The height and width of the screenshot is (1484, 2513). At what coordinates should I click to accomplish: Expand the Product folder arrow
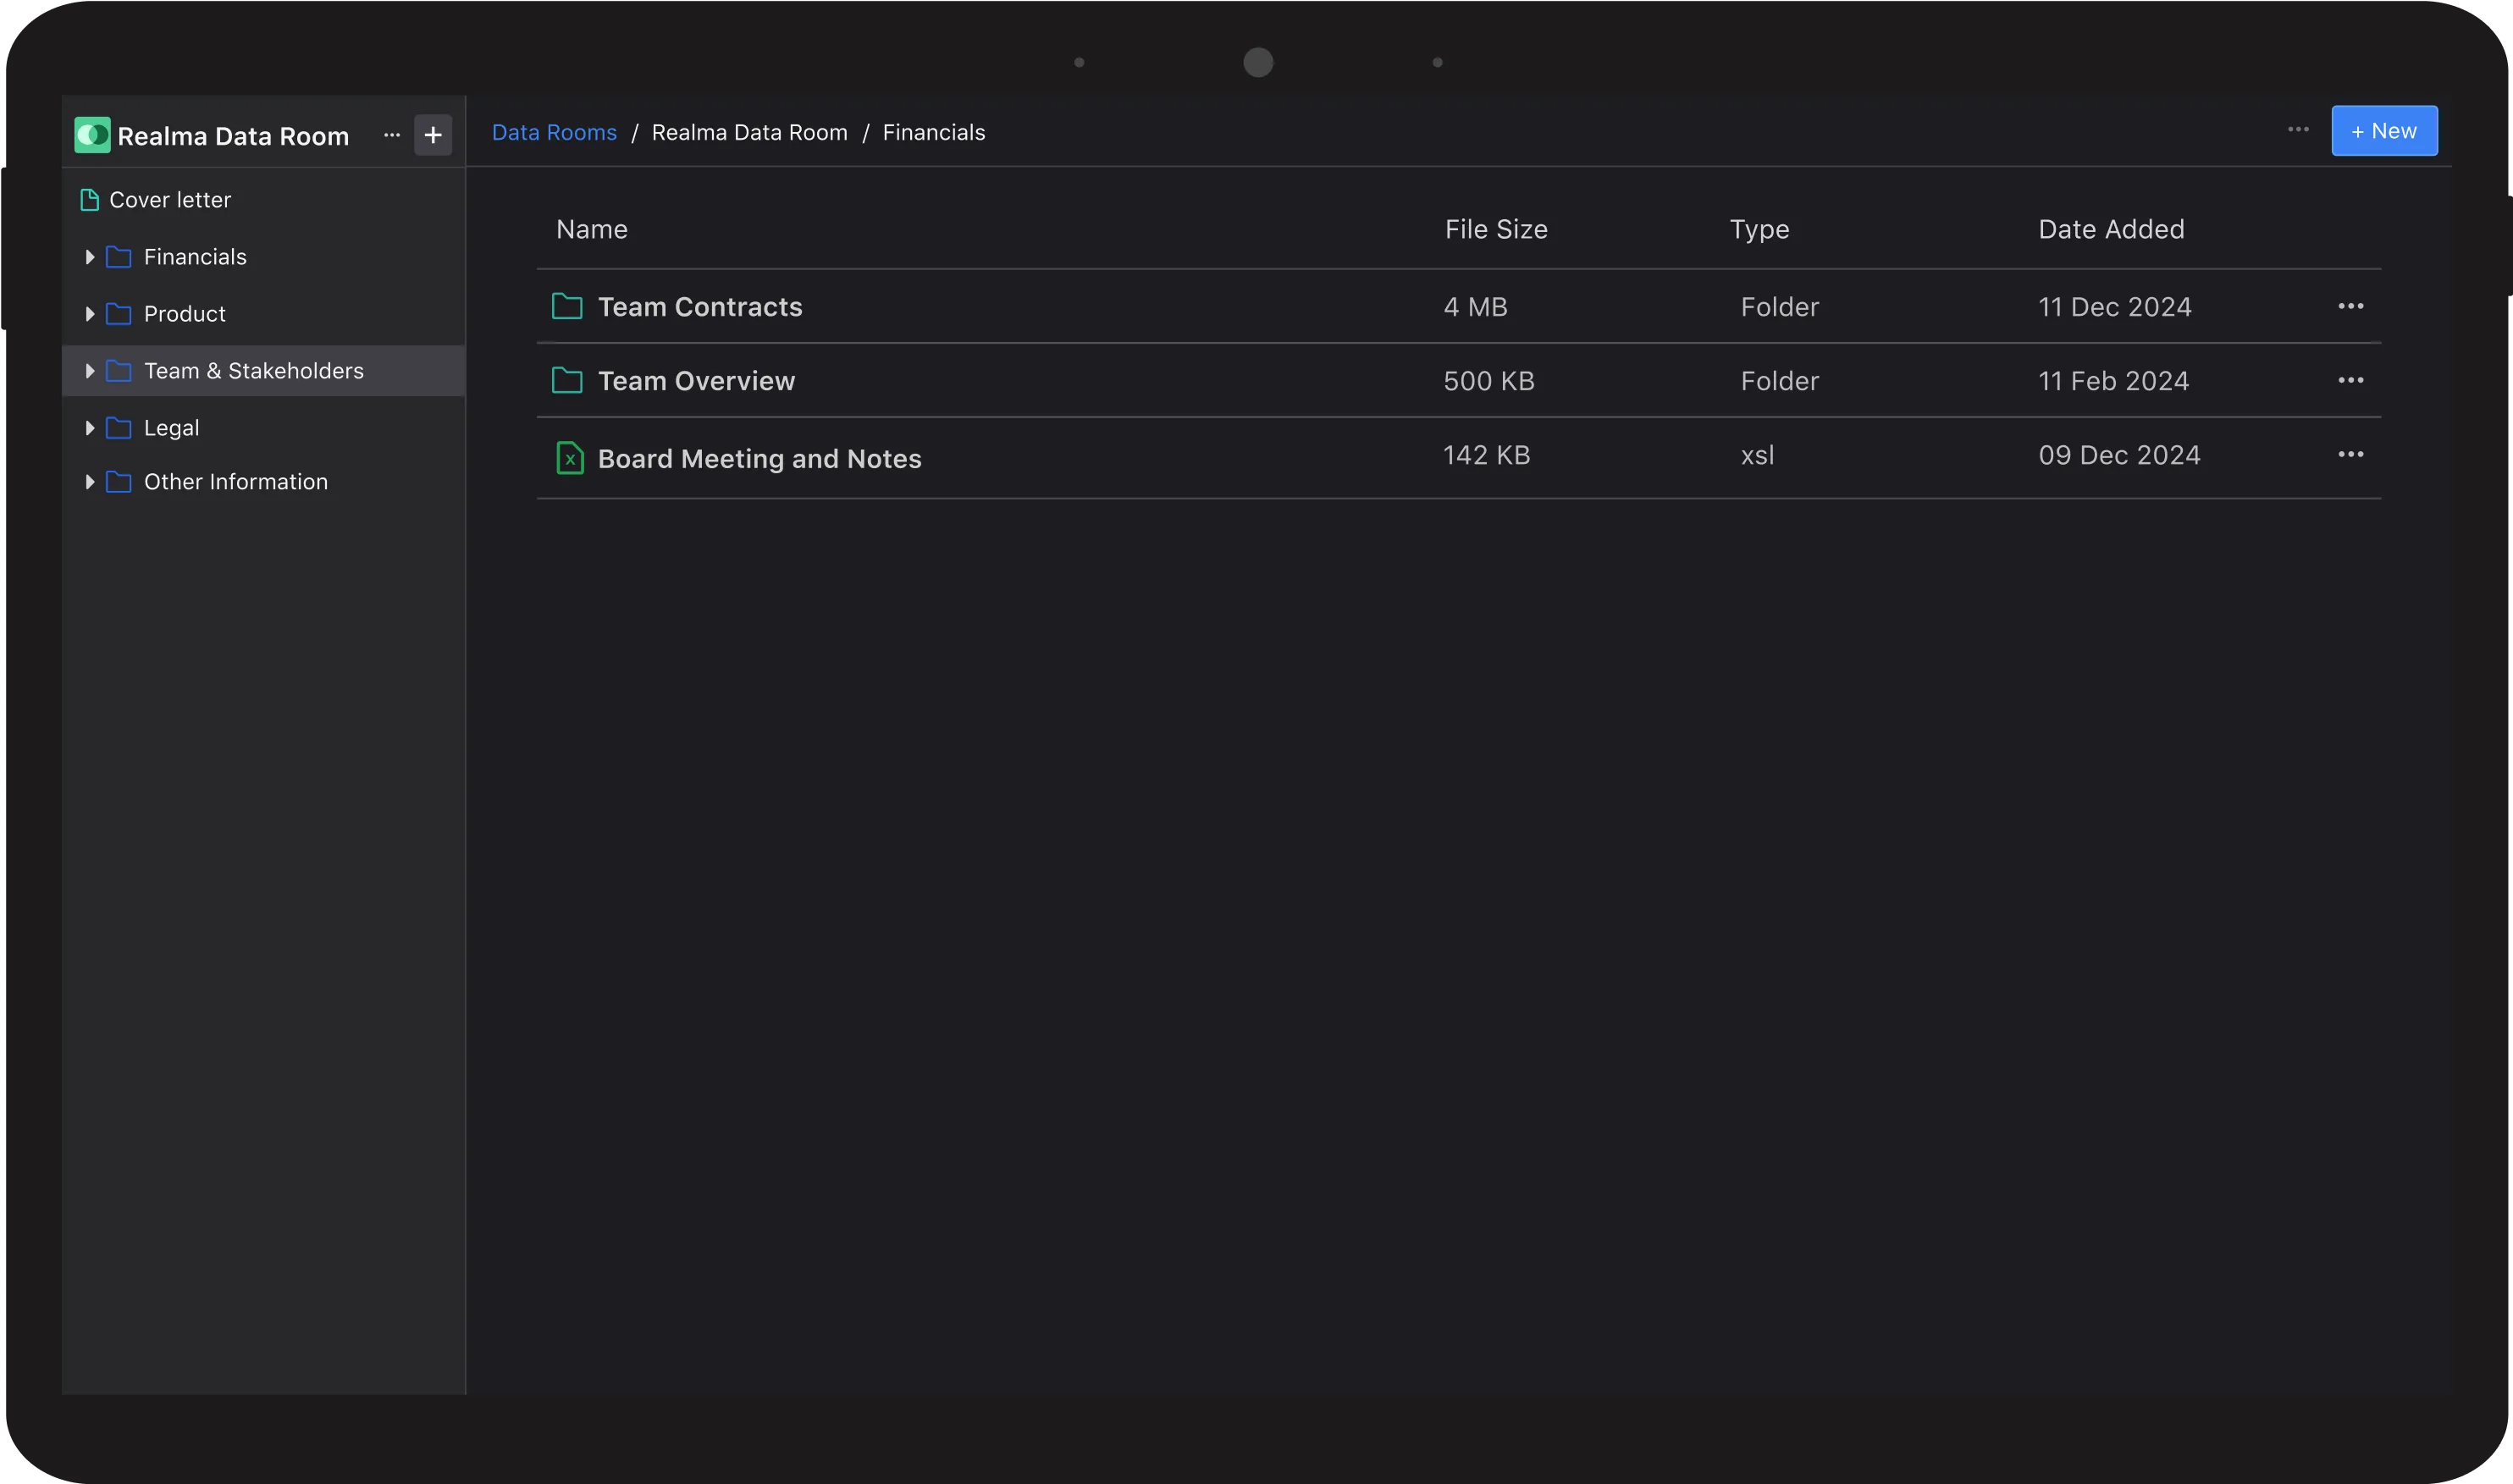(90, 314)
